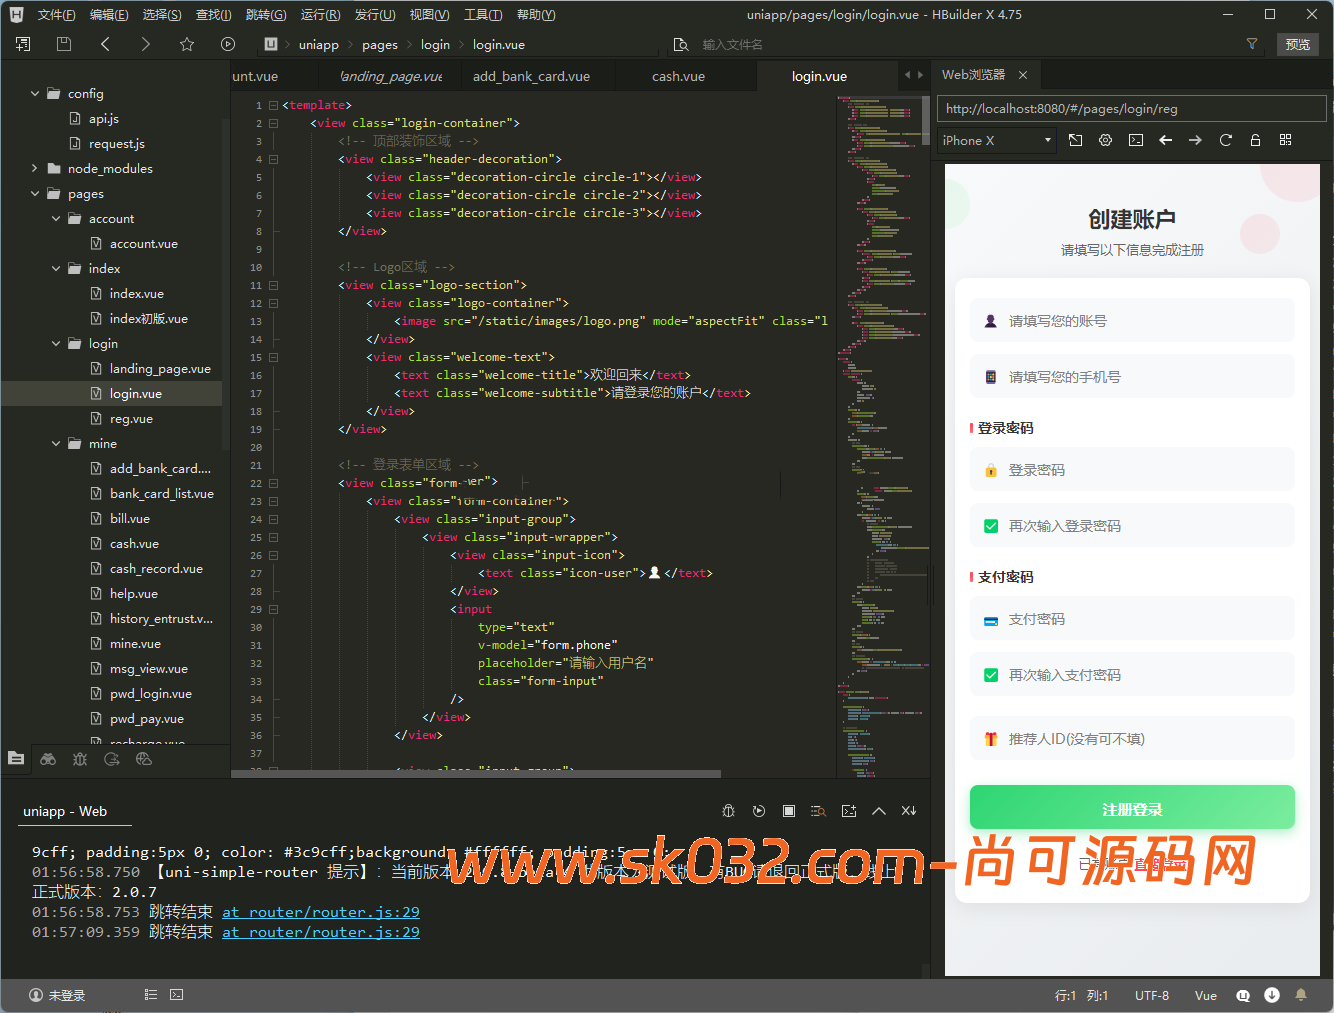Click the filter icon beside preview button
The width and height of the screenshot is (1334, 1013).
(1251, 44)
